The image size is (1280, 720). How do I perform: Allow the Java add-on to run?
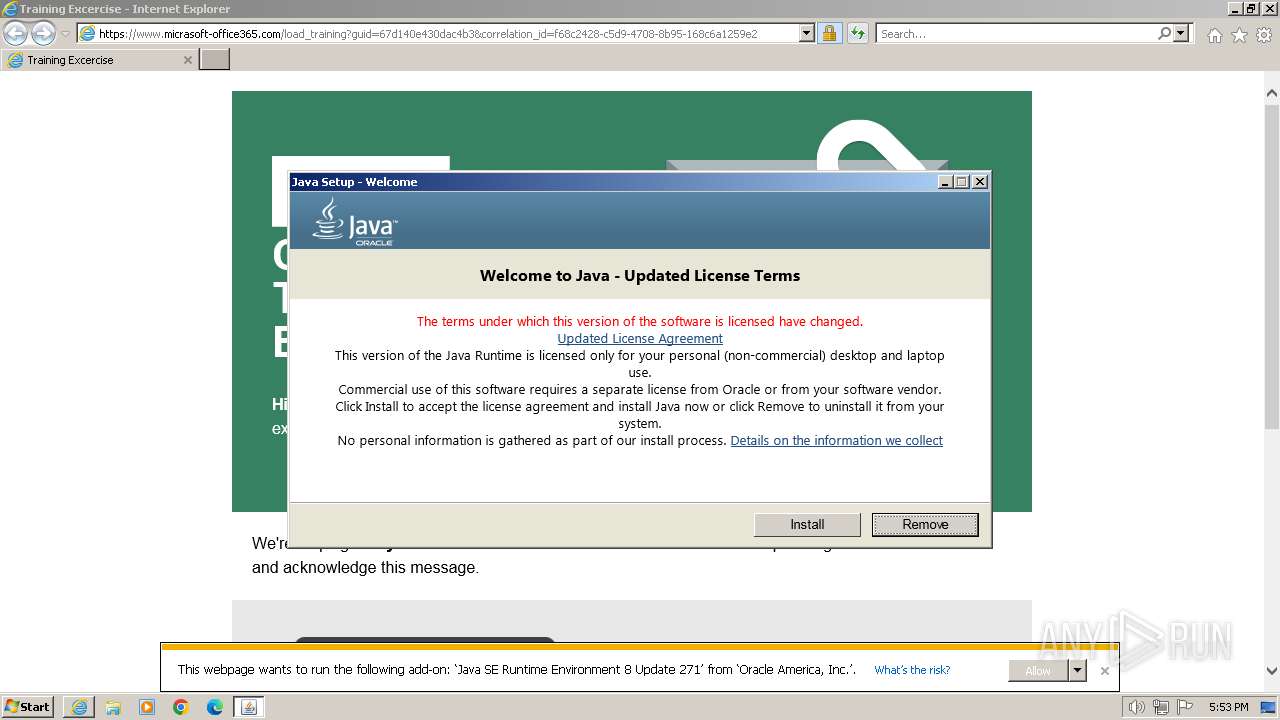click(x=1038, y=671)
